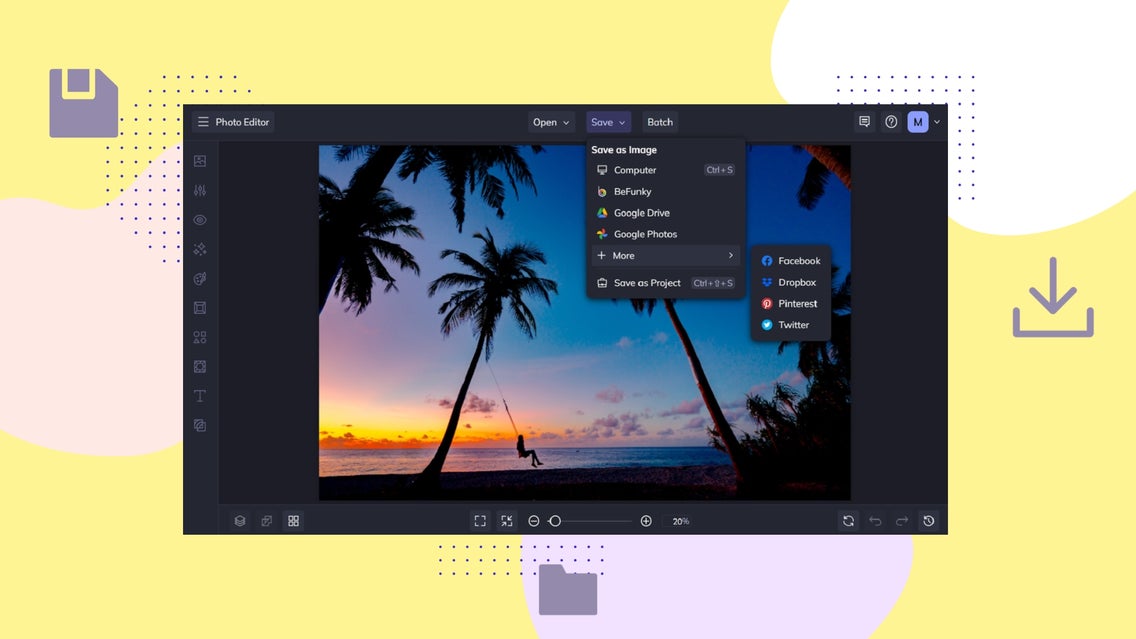
Task: Click the Batch button
Action: (660, 122)
